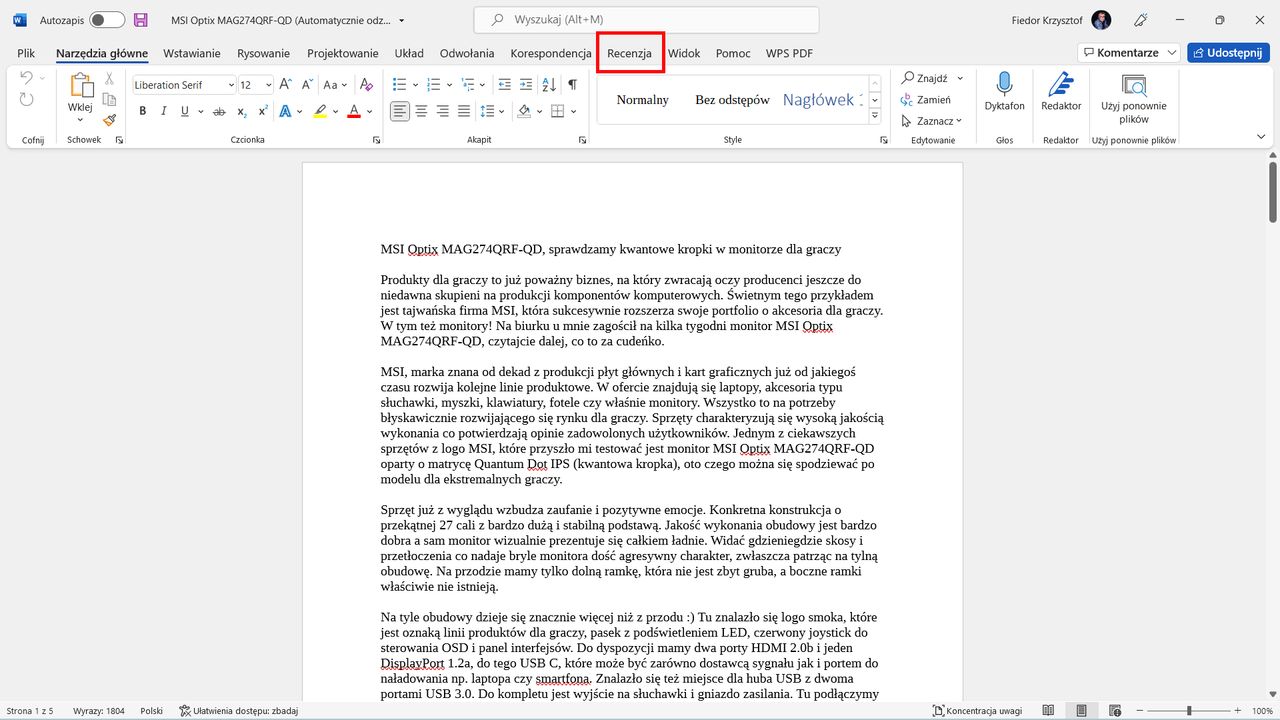
Task: Open the sort A-Z tool
Action: pyautogui.click(x=548, y=85)
